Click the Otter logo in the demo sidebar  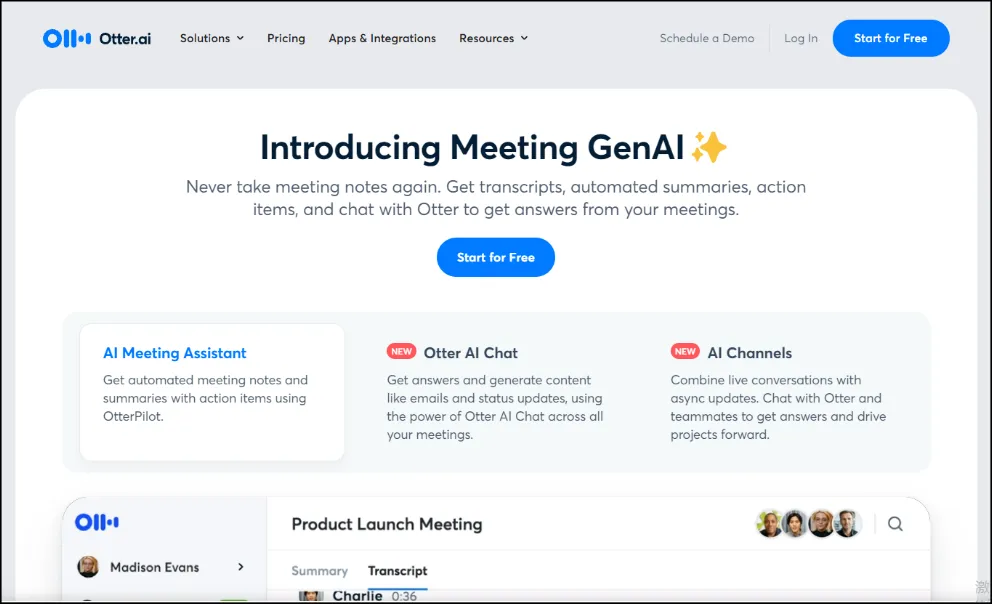tap(97, 522)
